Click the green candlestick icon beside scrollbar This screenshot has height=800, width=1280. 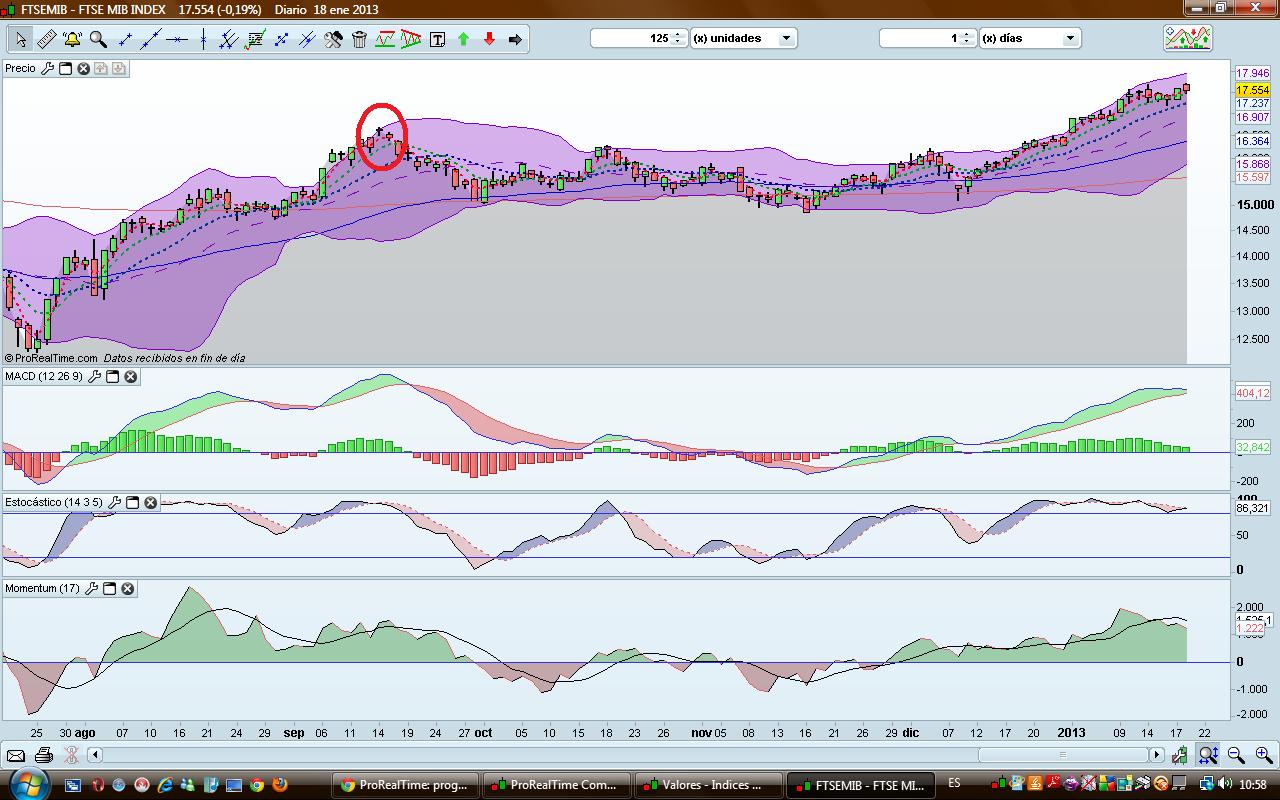click(1181, 755)
